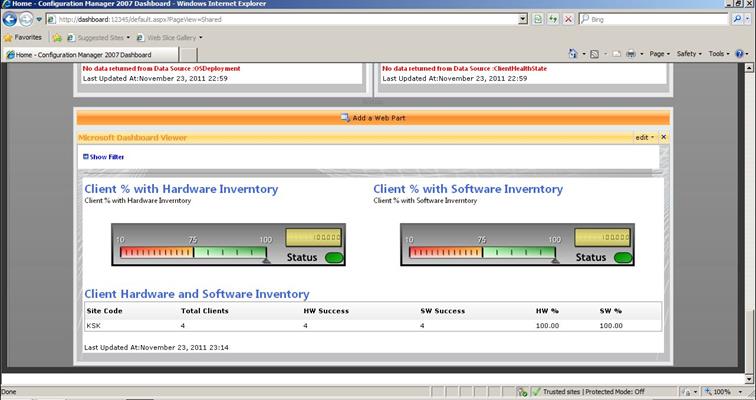Click the page vertical scrollbar down arrow
The image size is (756, 400).
[749, 378]
